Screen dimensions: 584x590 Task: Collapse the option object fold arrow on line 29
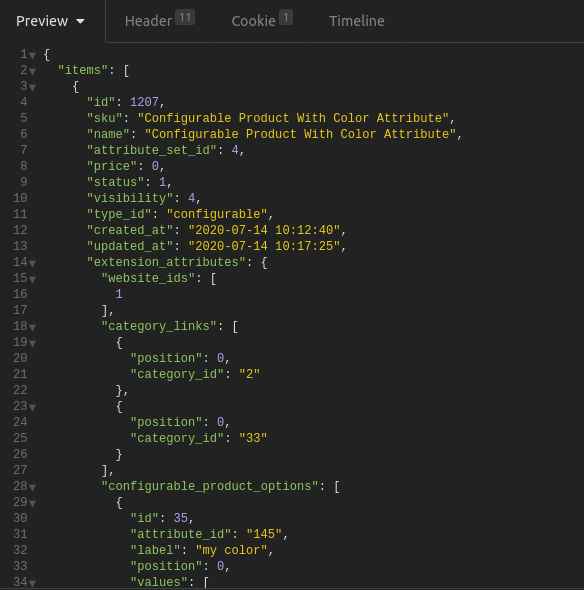(32, 503)
